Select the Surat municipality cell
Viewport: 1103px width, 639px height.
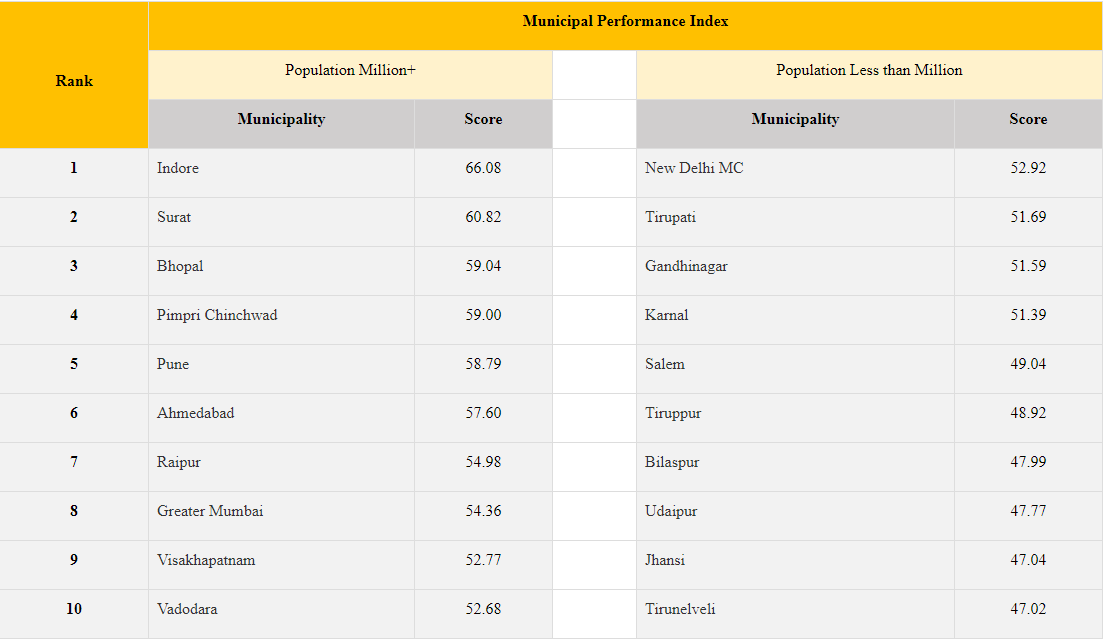[174, 217]
